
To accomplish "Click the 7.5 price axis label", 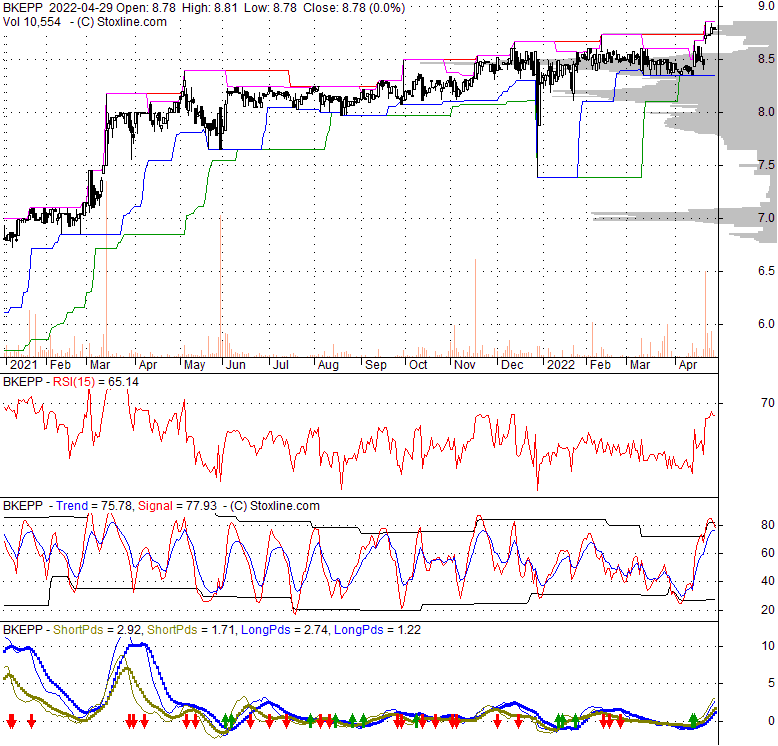I will coord(766,165).
